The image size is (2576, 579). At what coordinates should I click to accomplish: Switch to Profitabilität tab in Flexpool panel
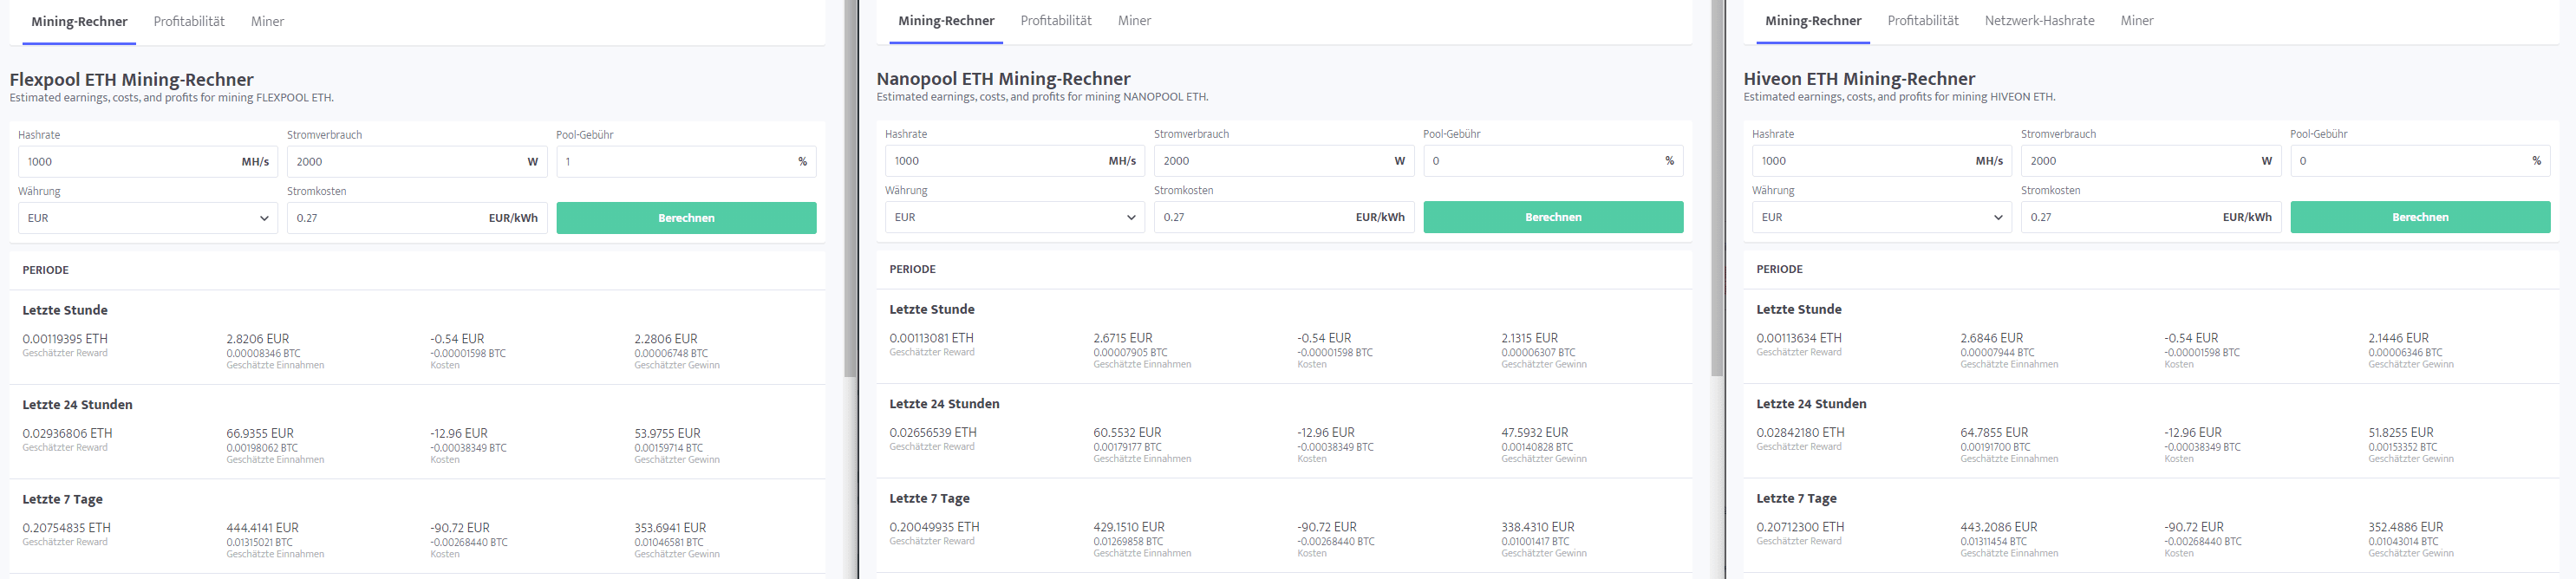tap(189, 21)
